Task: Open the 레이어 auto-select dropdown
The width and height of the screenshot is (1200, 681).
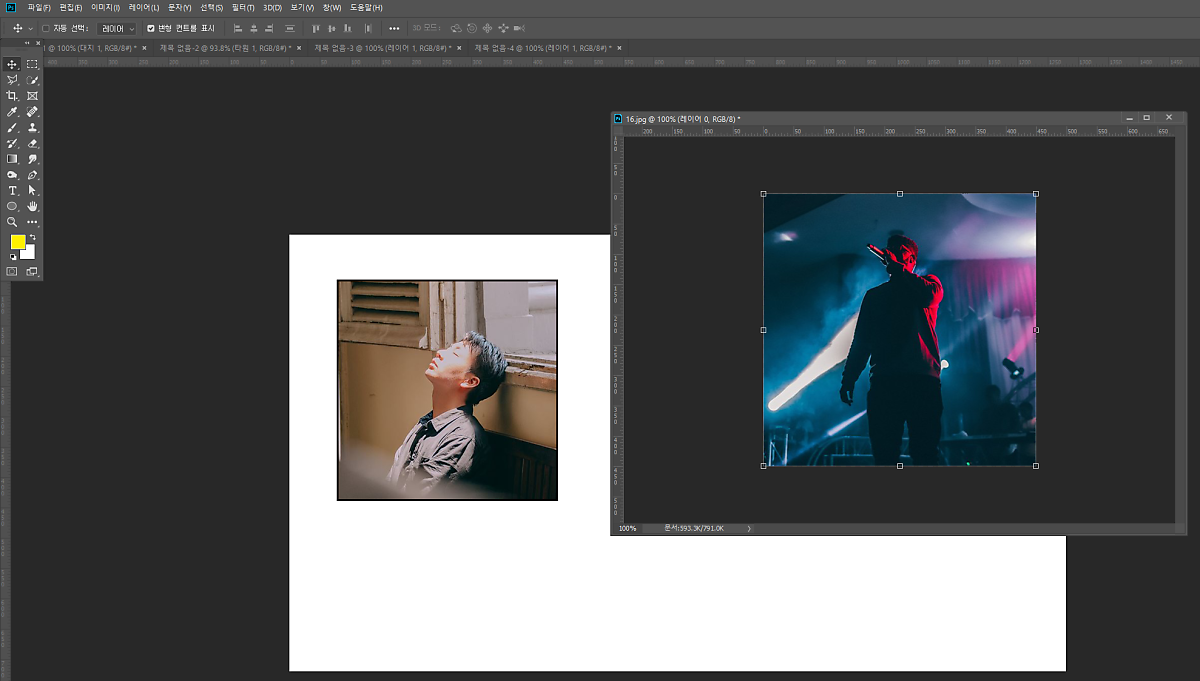Action: click(117, 28)
